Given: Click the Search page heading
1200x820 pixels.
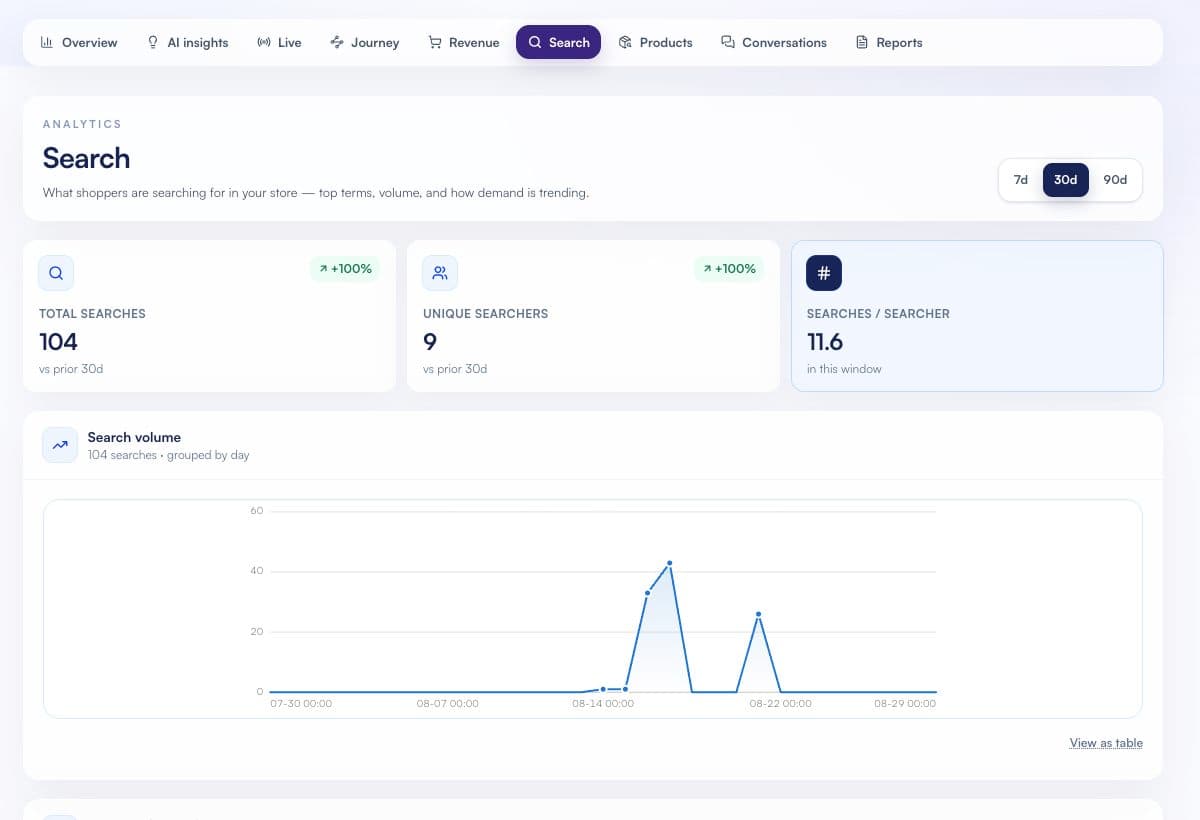Looking at the screenshot, I should pyautogui.click(x=86, y=158).
